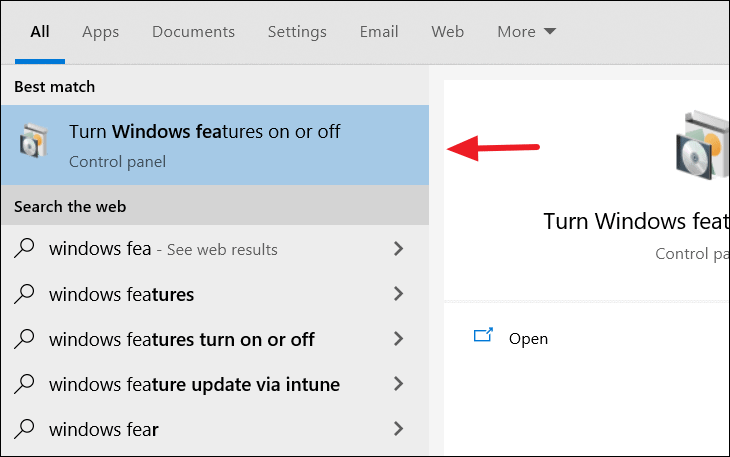The width and height of the screenshot is (730, 457).
Task: Select 'windows fear' suggestion
Action: point(215,429)
